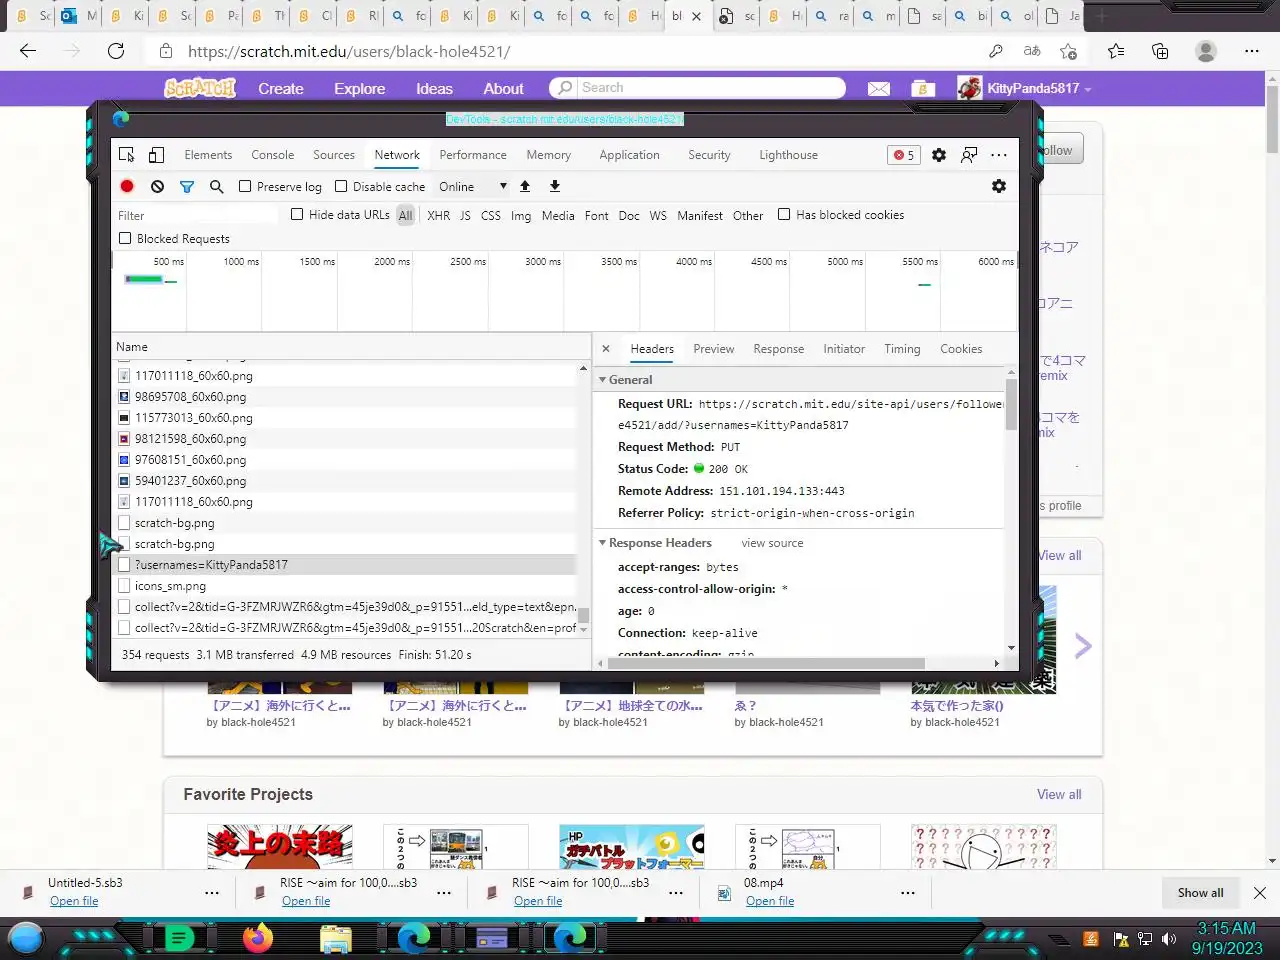Export HAR file with download arrow icon
This screenshot has height=960, width=1280.
pyautogui.click(x=555, y=186)
